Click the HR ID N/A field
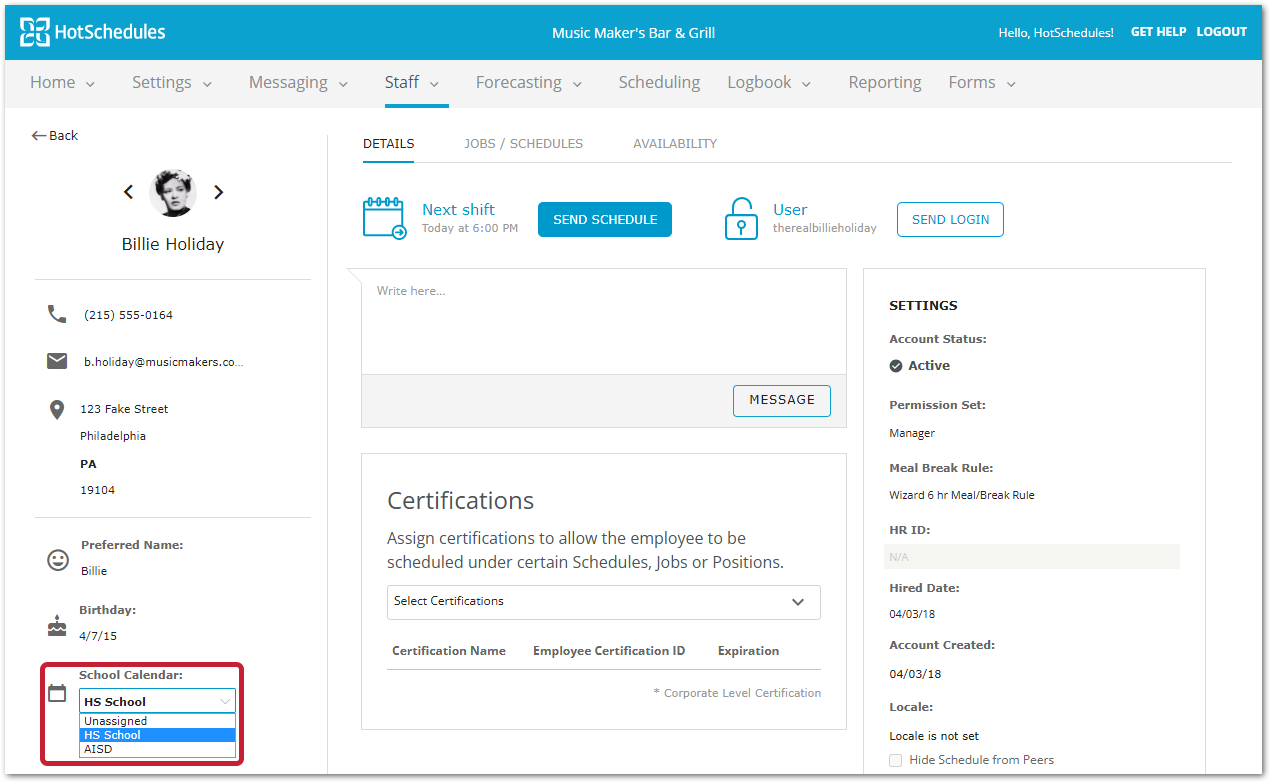 click(1032, 557)
